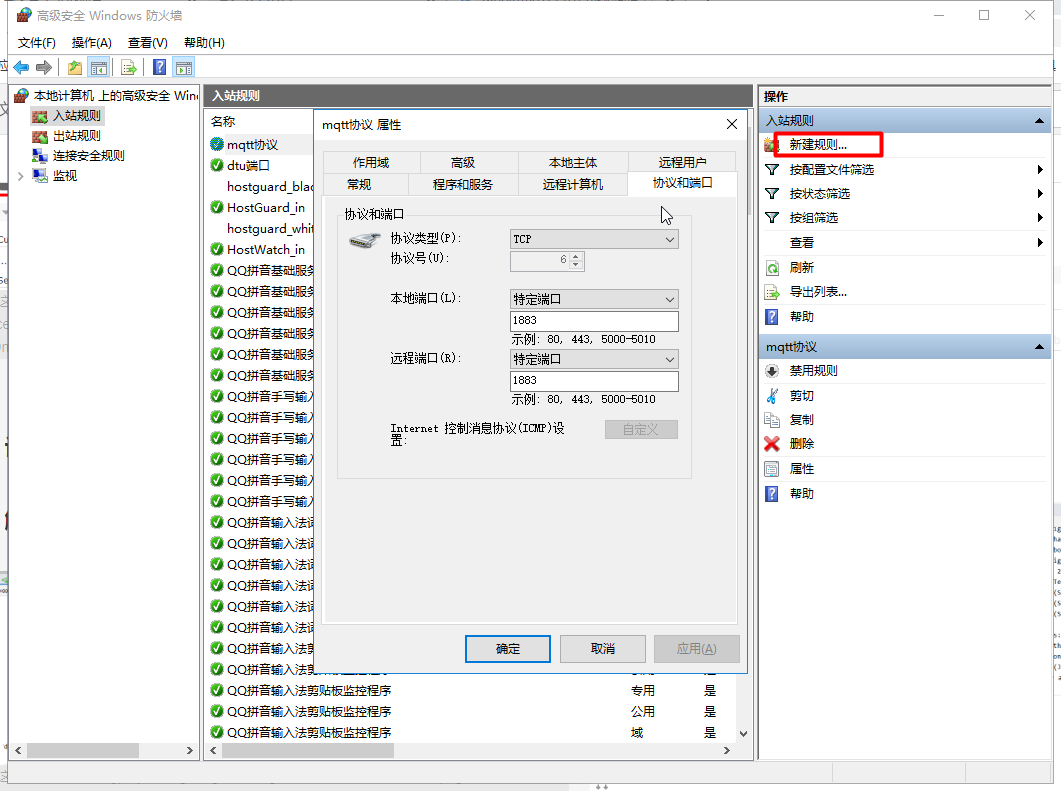Click the up-one-level folder toolbar icon
Image resolution: width=1061 pixels, height=791 pixels.
[74, 67]
